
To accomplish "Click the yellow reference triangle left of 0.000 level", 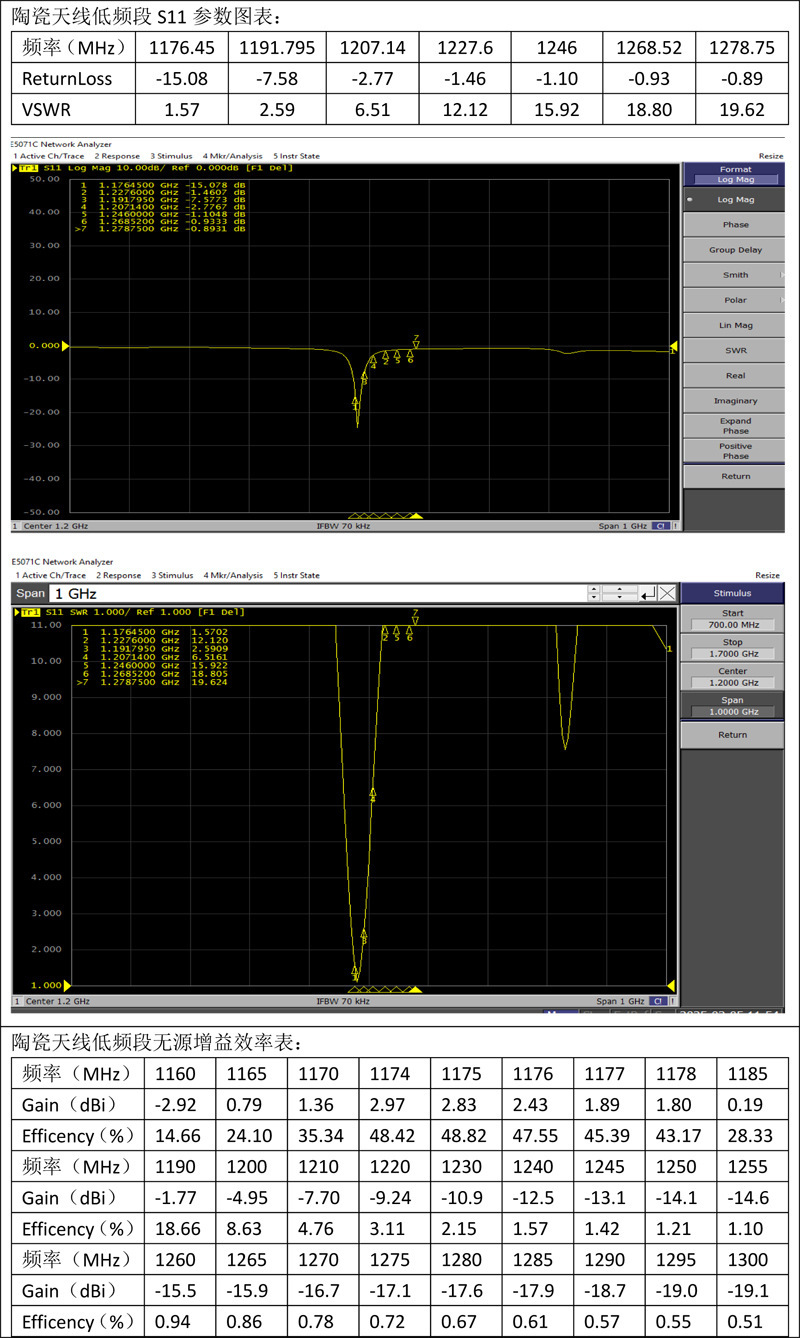I will click(x=66, y=346).
